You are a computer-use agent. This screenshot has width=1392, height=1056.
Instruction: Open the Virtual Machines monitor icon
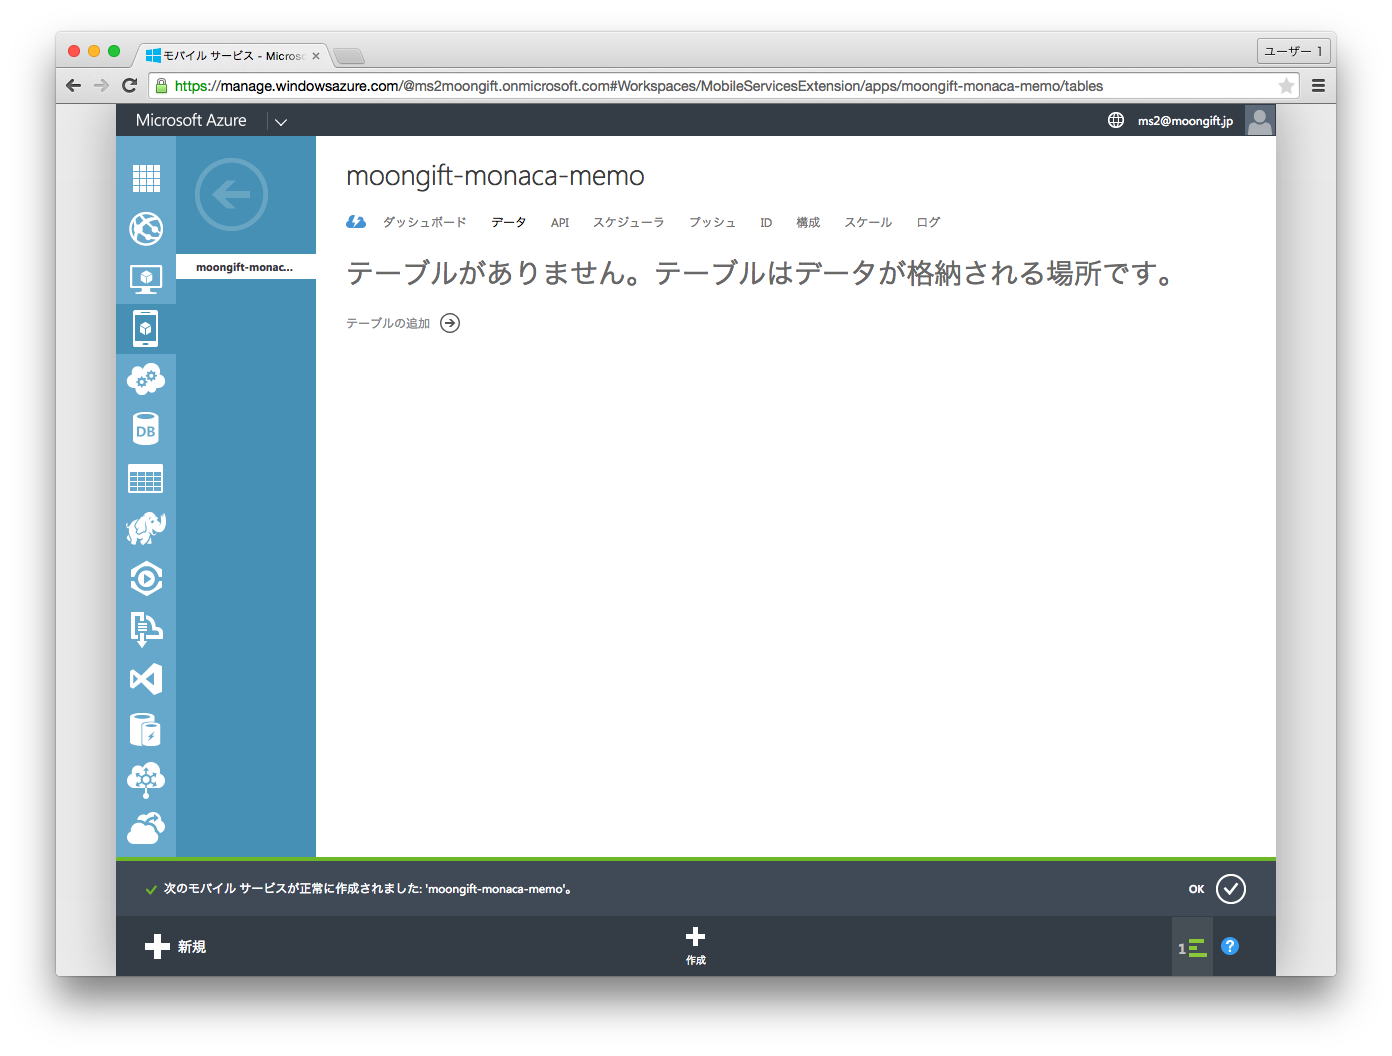coord(146,279)
